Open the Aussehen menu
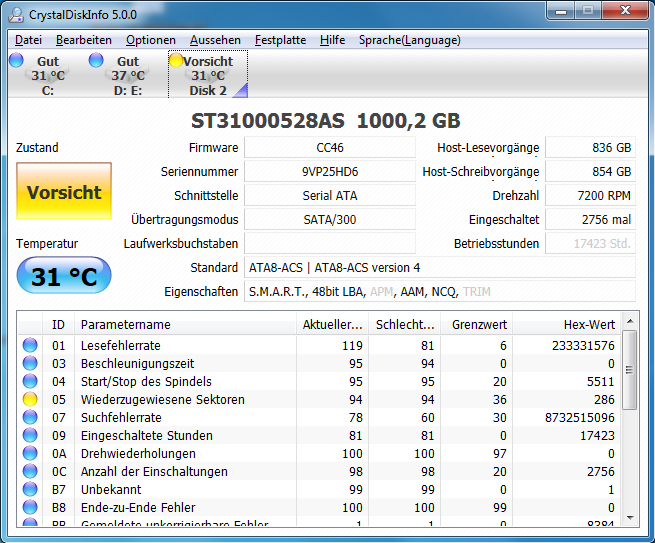 [215, 40]
